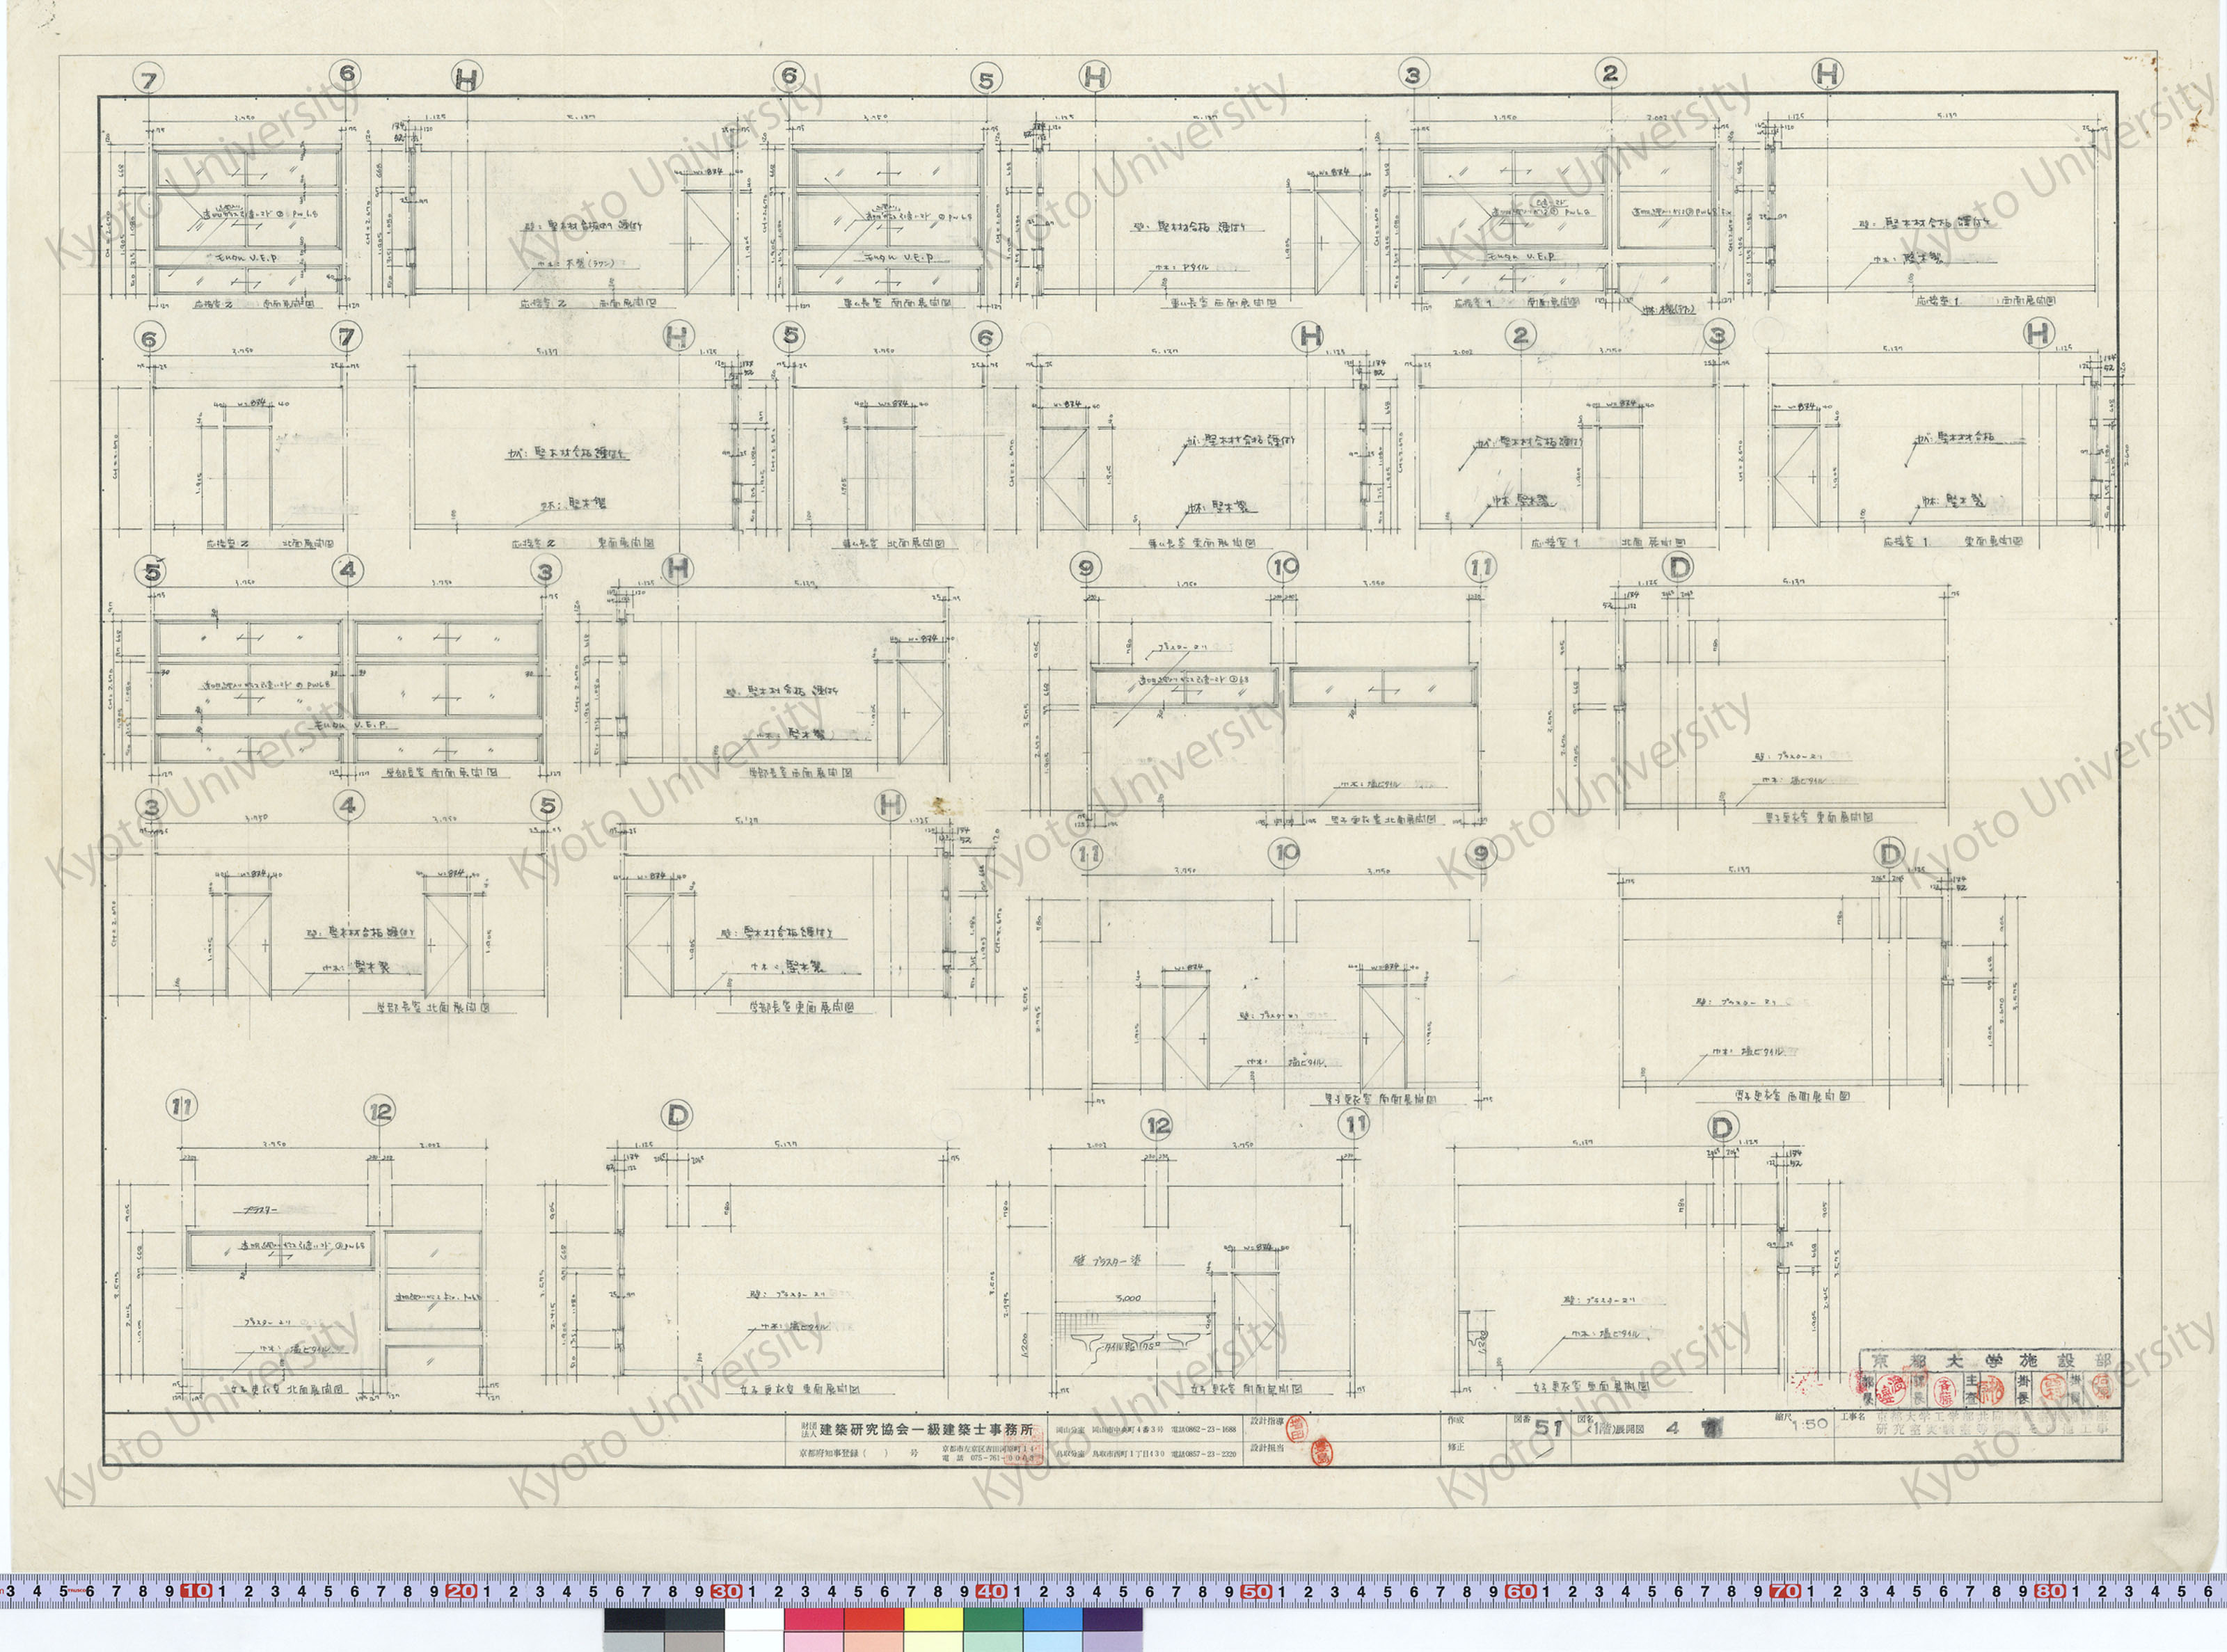Click the (1階)展開図 drawing title text
This screenshot has width=2227, height=1652.
pos(1616,1429)
